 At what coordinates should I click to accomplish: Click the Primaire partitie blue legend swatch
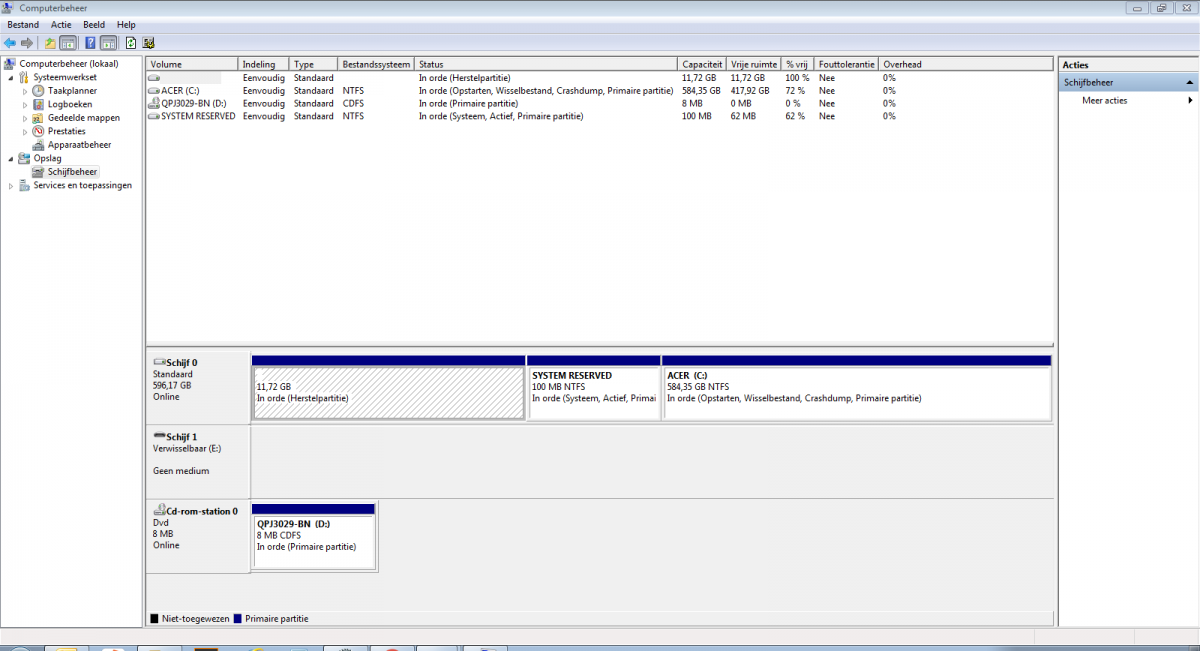[x=238, y=619]
